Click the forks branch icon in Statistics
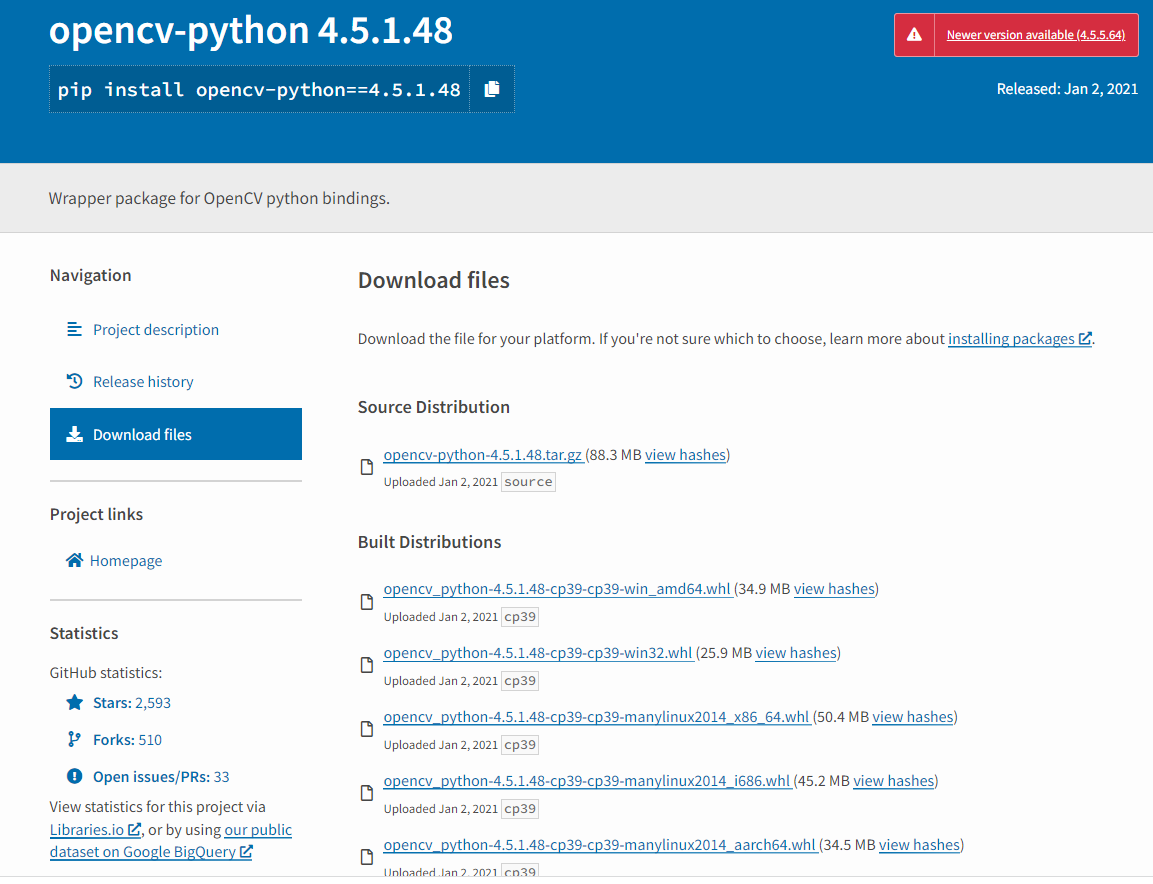Viewport: 1153px width, 884px height. click(72, 739)
